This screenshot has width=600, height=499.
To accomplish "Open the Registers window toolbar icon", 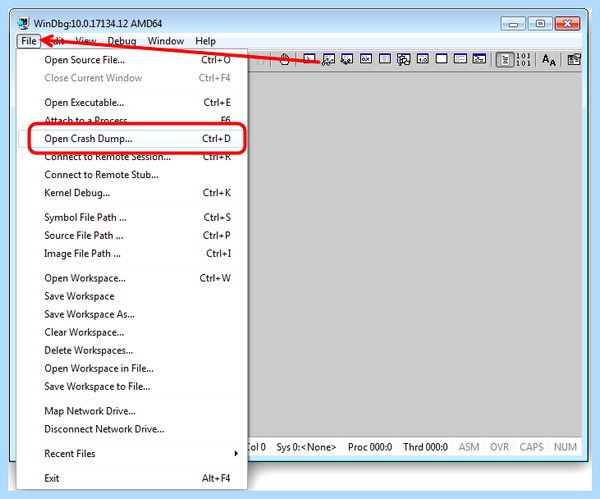I will 366,59.
